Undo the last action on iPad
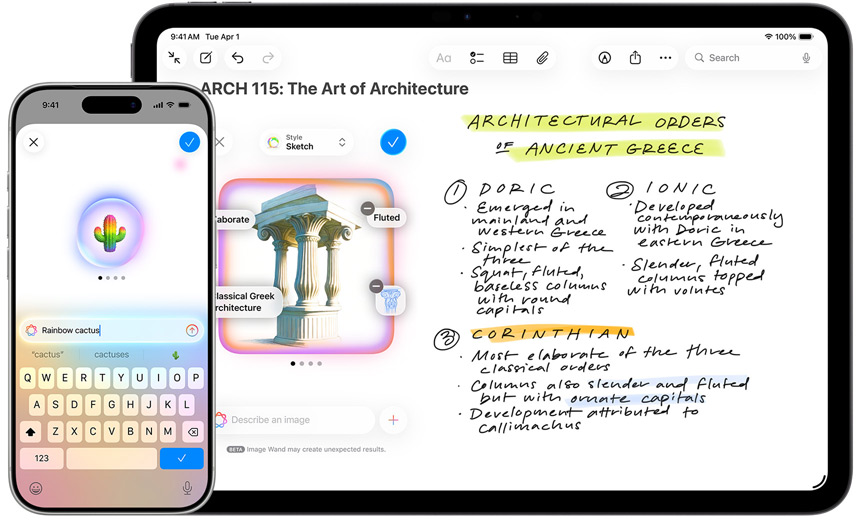This screenshot has width=860, height=520. pyautogui.click(x=237, y=58)
